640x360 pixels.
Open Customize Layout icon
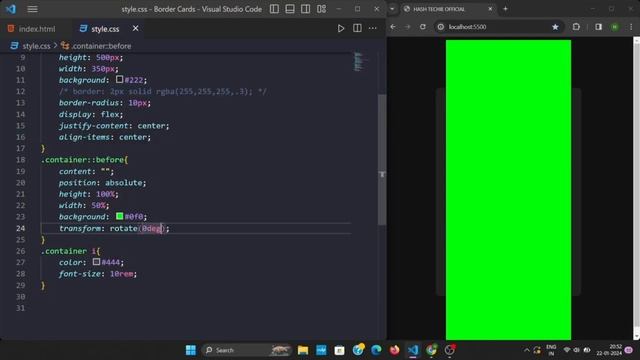pos(321,9)
